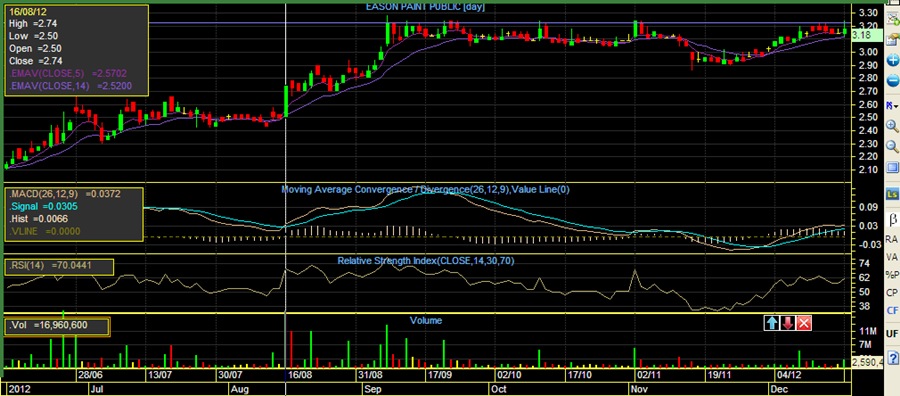Open help with the question mark icon
This screenshot has width=900, height=396.
pyautogui.click(x=893, y=358)
